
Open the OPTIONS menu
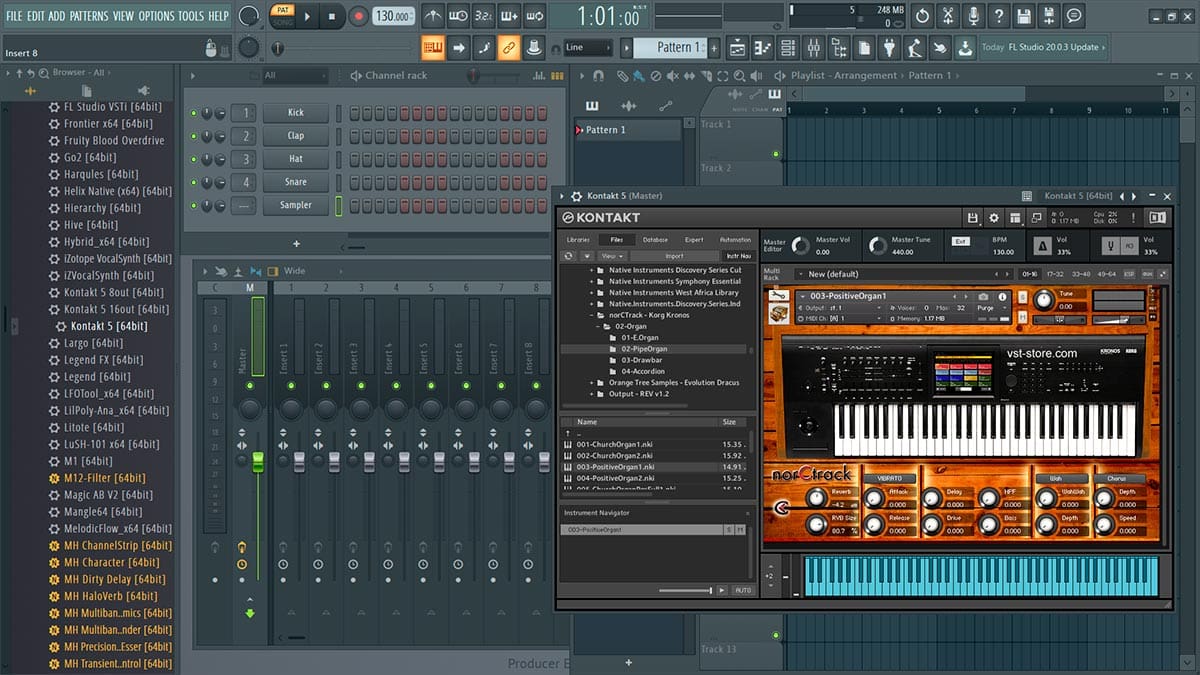pos(156,16)
